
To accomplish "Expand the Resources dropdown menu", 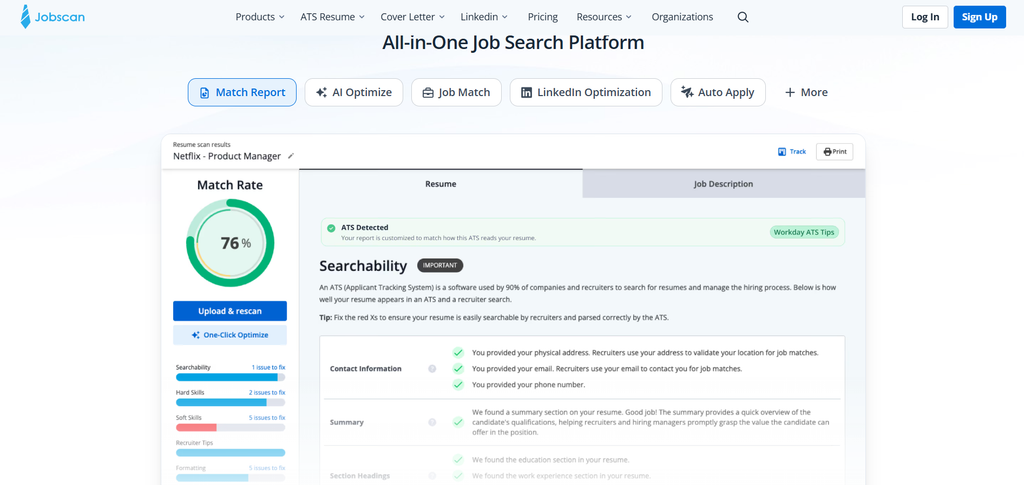I will point(604,17).
